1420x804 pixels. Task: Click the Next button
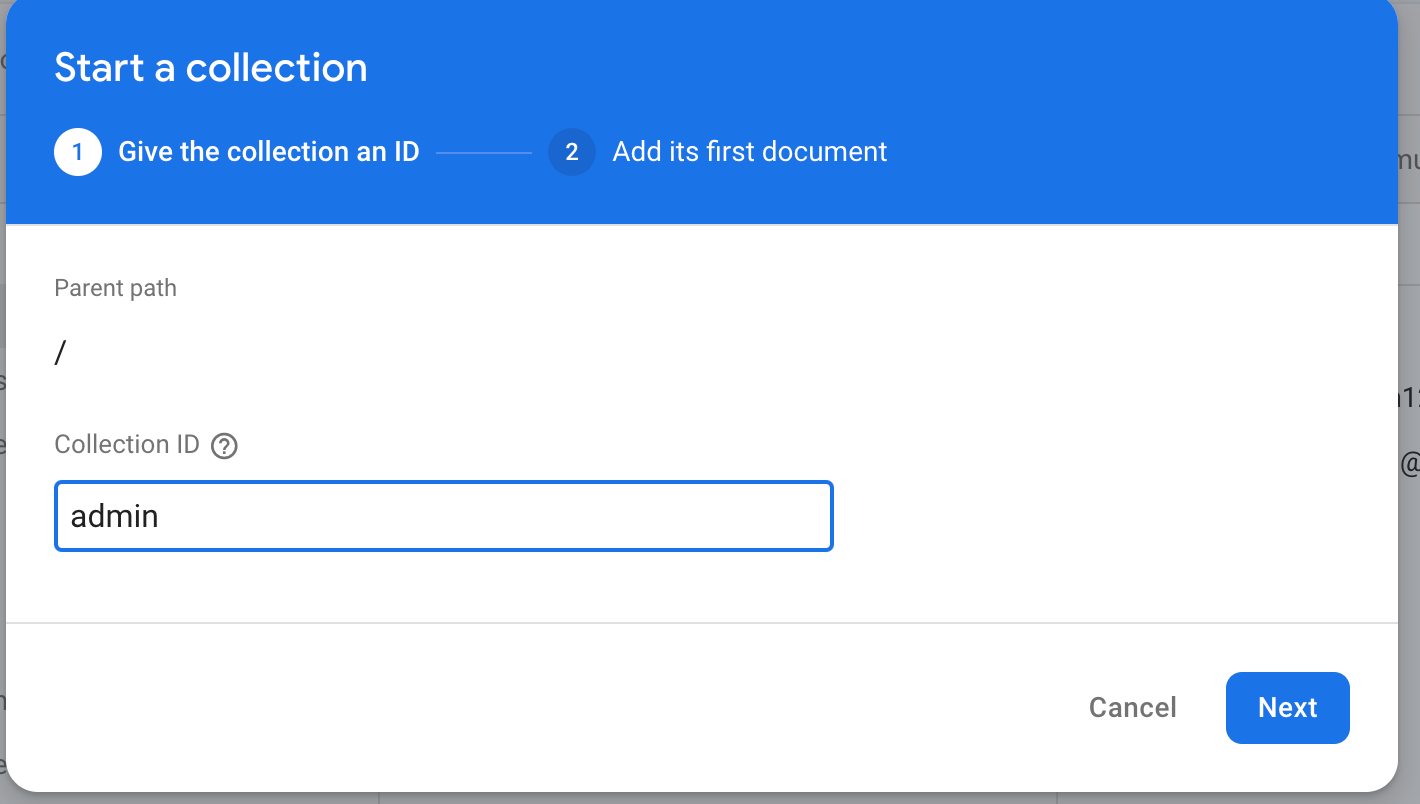[1287, 708]
